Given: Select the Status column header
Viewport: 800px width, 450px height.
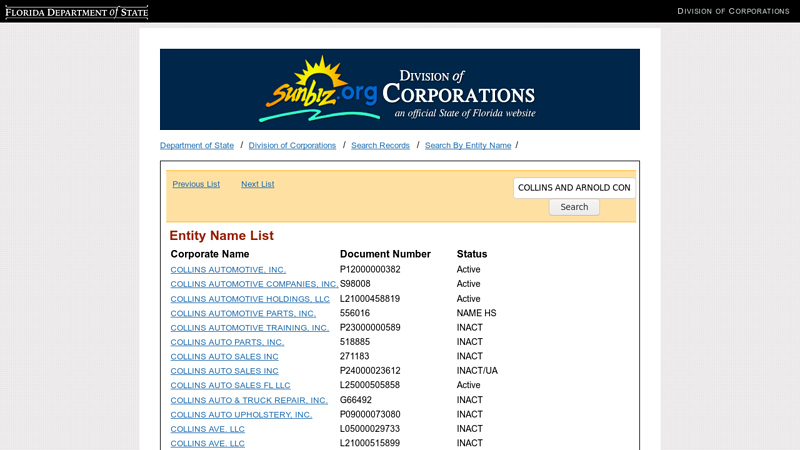Looking at the screenshot, I should pos(472,254).
